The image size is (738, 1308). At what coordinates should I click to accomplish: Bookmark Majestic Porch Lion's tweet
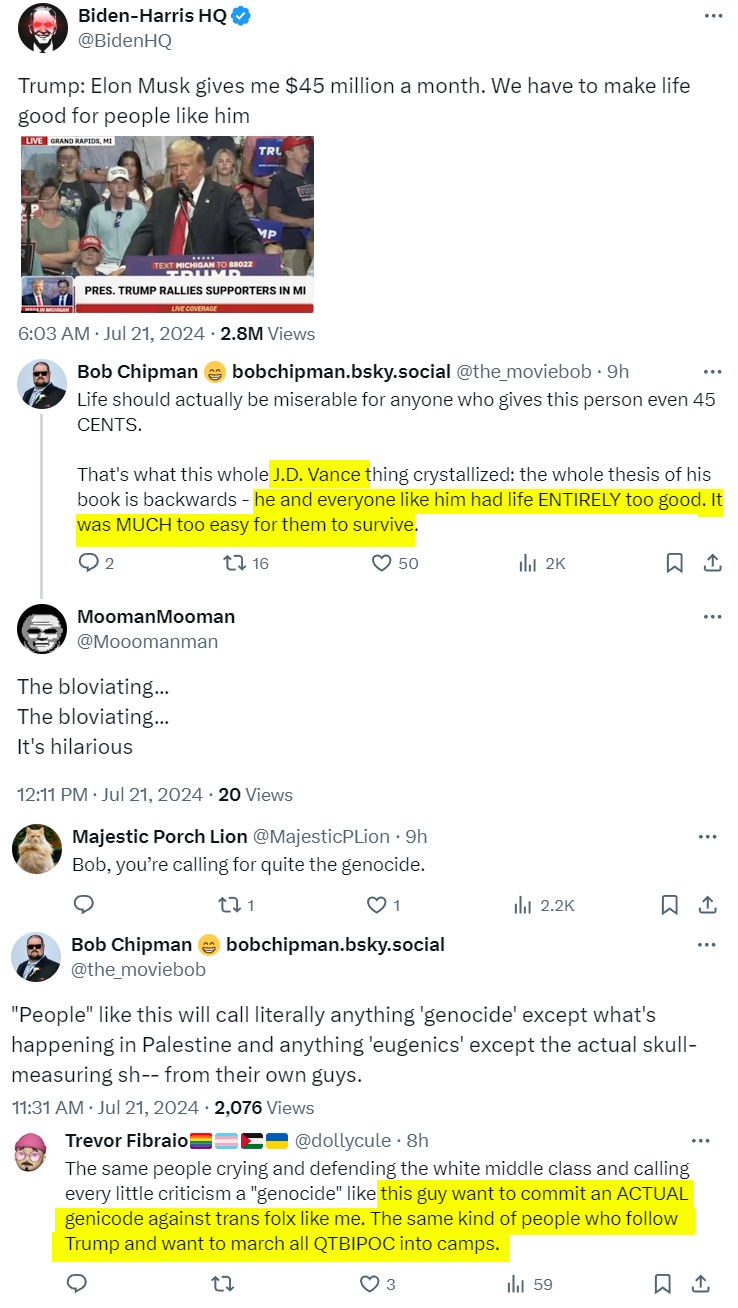click(670, 905)
